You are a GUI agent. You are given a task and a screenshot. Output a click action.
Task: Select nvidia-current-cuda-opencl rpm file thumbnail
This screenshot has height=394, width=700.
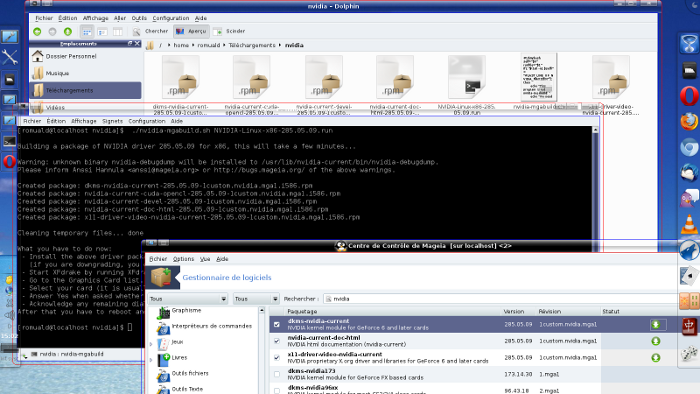pos(251,77)
